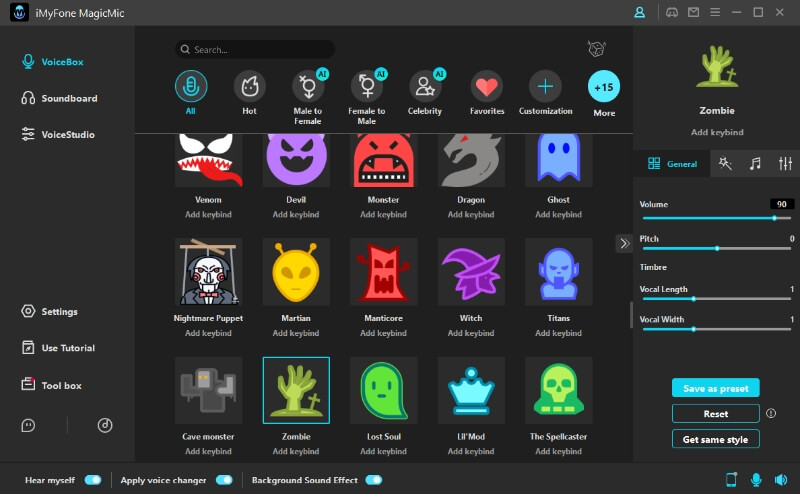This screenshot has width=800, height=494.
Task: Open the Use Tutorial page
Action: click(x=58, y=348)
